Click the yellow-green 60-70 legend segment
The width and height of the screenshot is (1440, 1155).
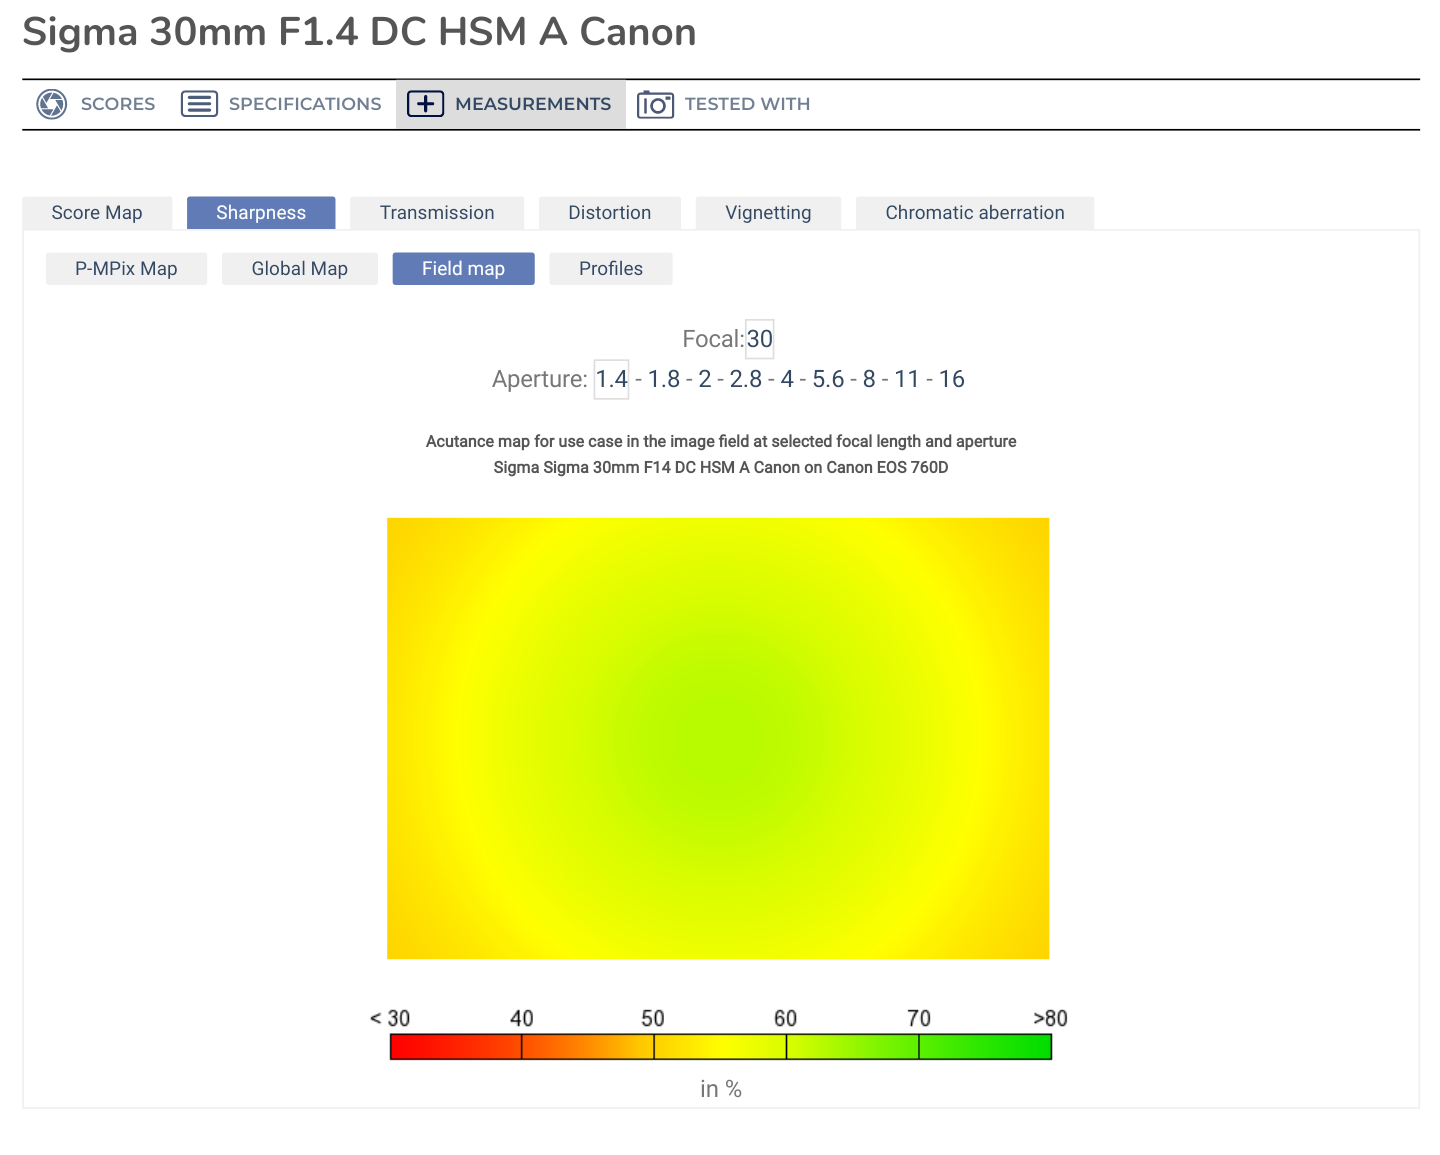coord(853,1047)
